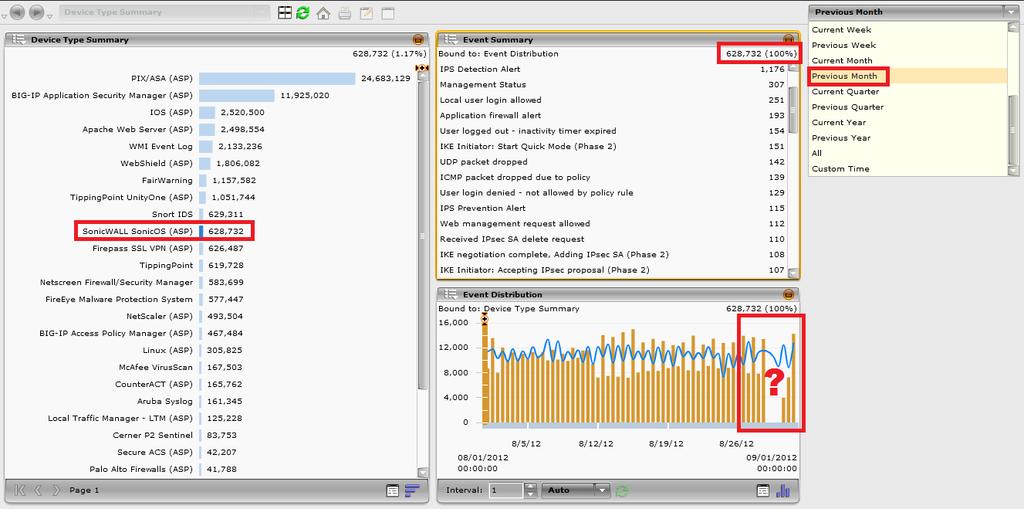The height and width of the screenshot is (509, 1024).
Task: Click inside the Interval value field
Action: coord(507,490)
